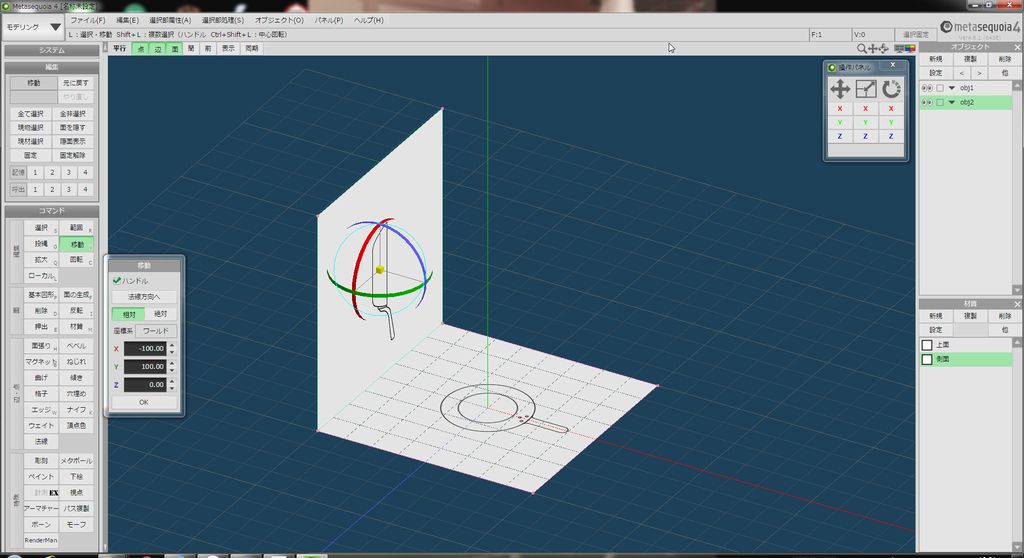Click the green Y under the scale icon
This screenshot has width=1024, height=558.
(865, 122)
